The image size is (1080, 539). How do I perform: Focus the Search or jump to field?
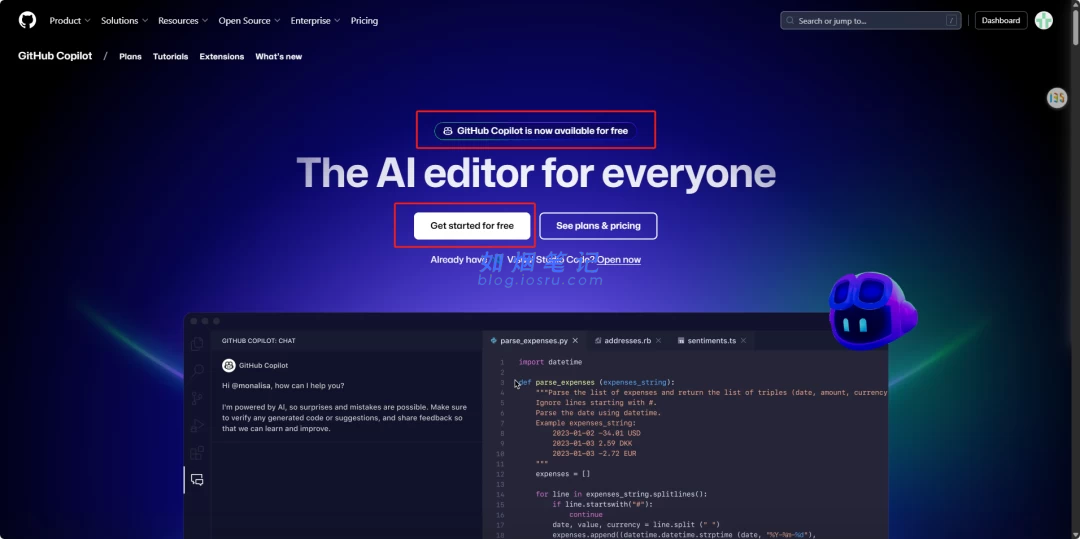tap(871, 21)
